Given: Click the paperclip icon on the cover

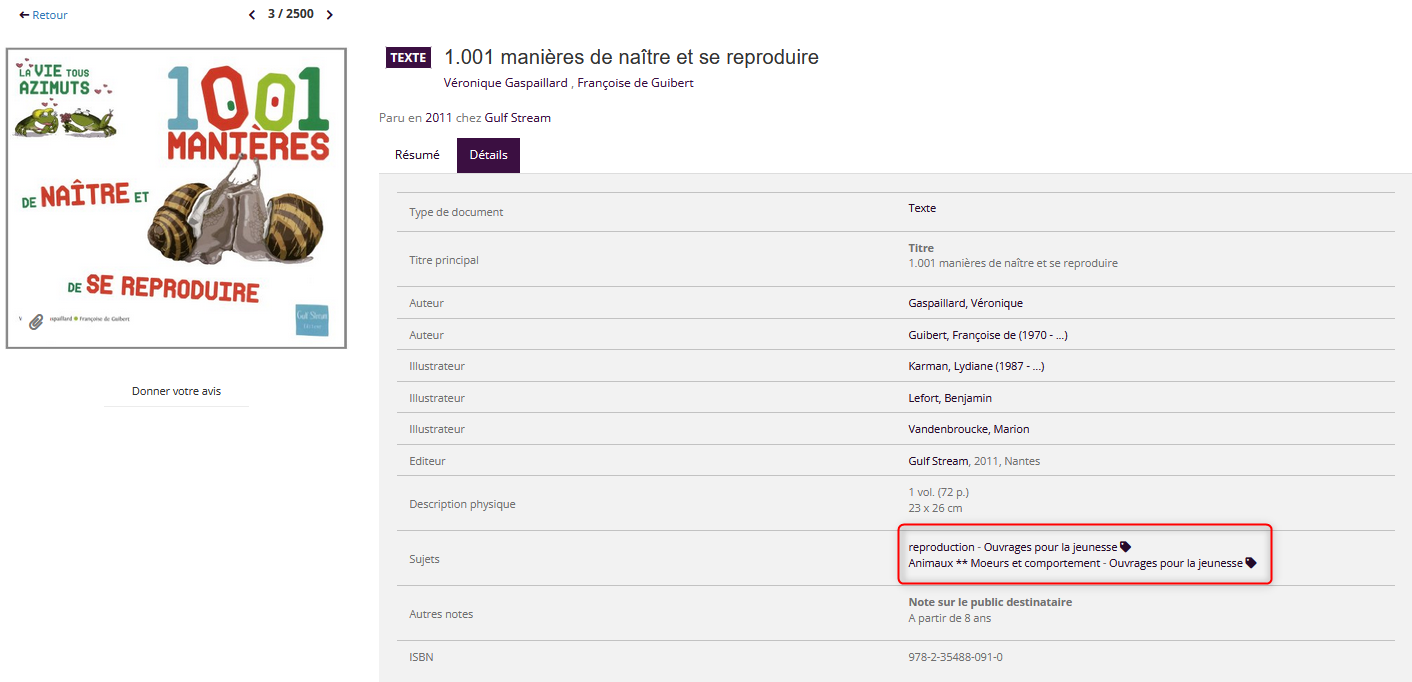Looking at the screenshot, I should [37, 321].
